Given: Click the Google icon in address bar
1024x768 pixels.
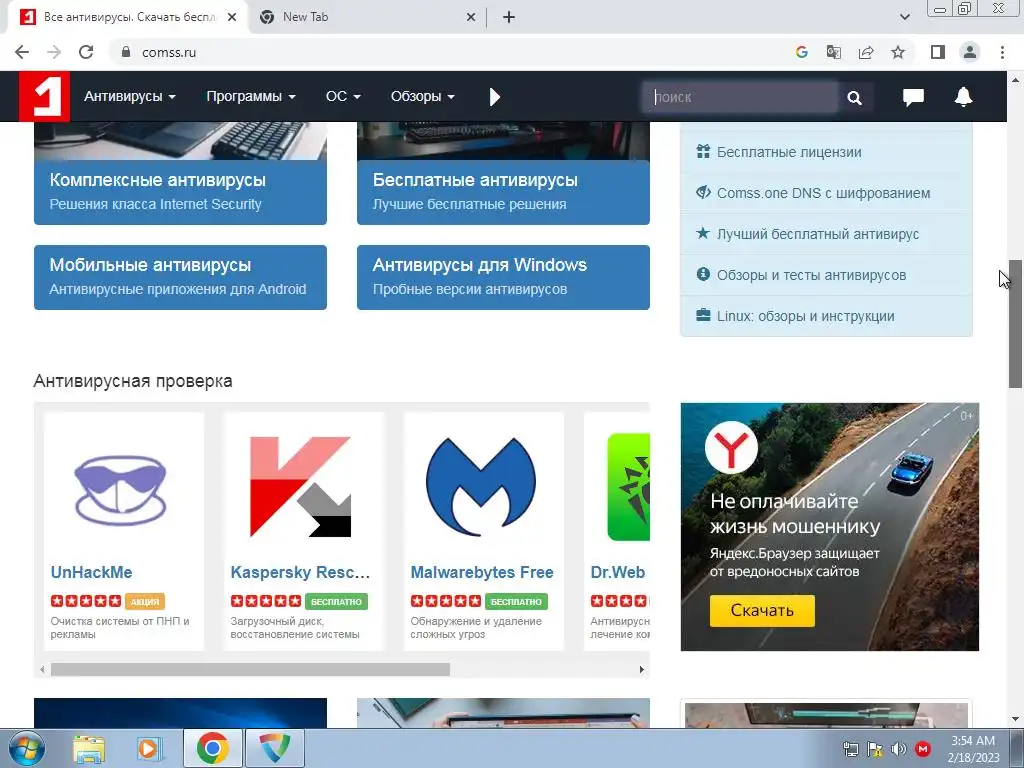Looking at the screenshot, I should coord(802,52).
